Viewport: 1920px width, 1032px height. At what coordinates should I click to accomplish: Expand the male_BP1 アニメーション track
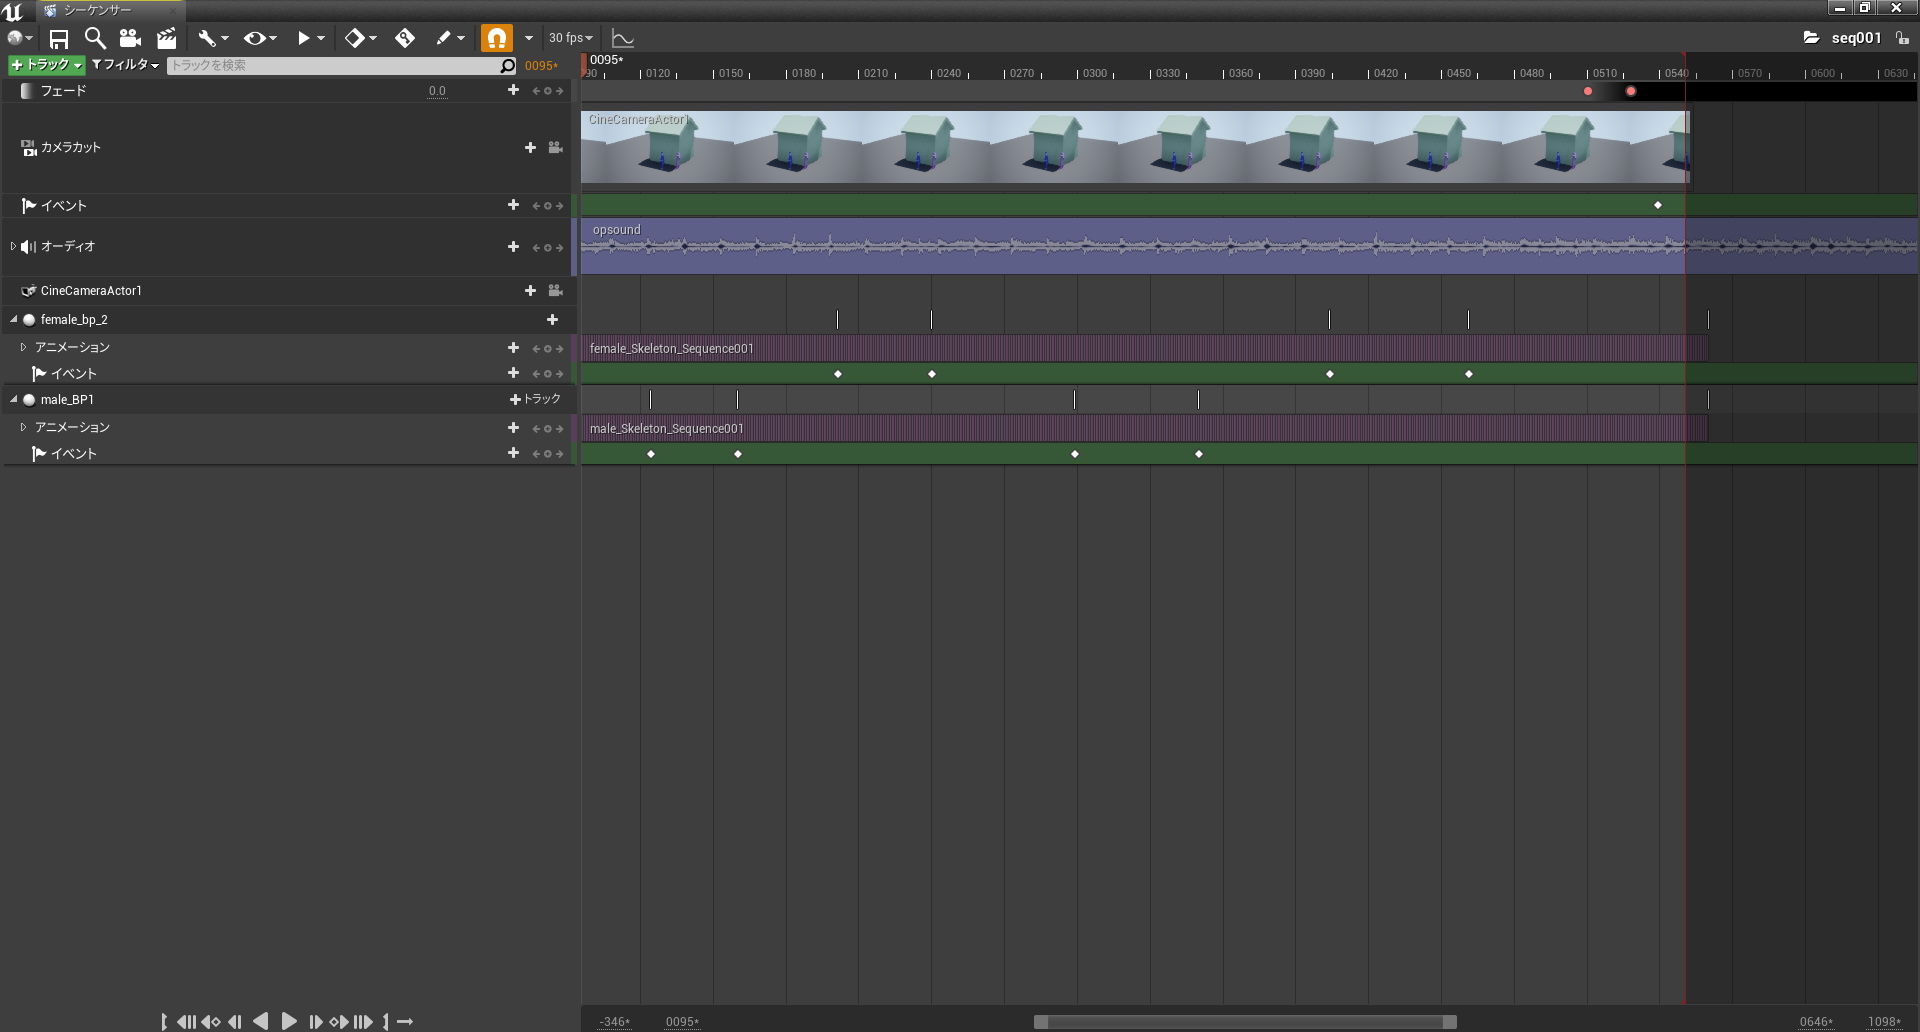coord(22,427)
